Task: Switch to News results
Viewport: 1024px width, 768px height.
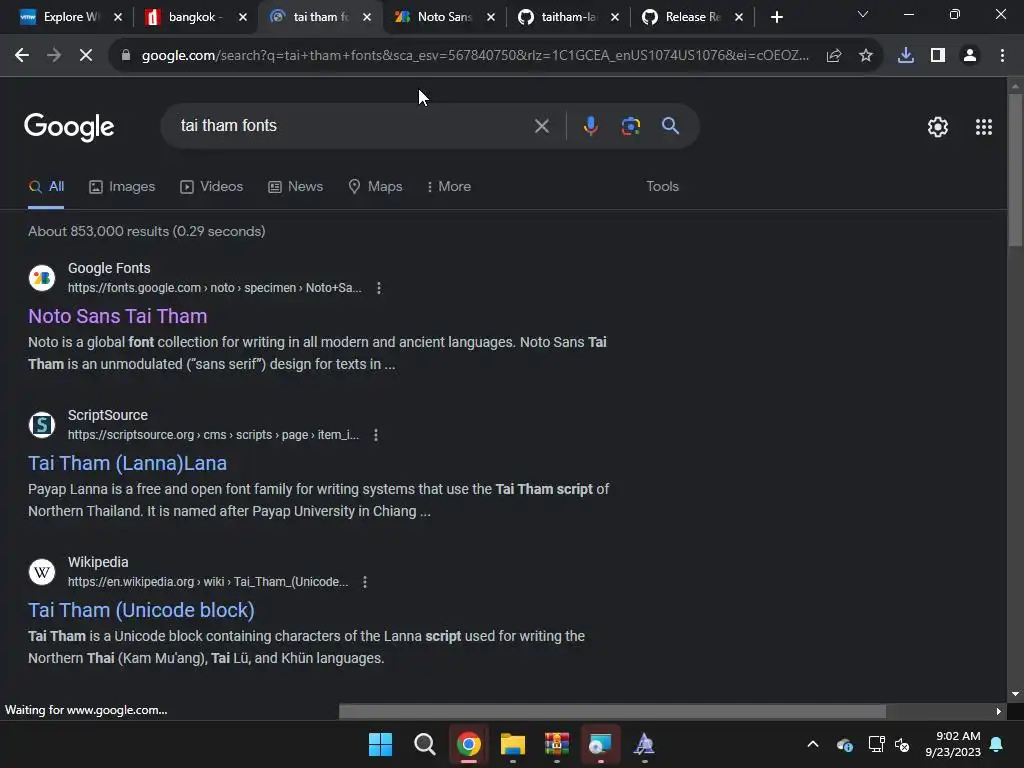Action: 296,187
